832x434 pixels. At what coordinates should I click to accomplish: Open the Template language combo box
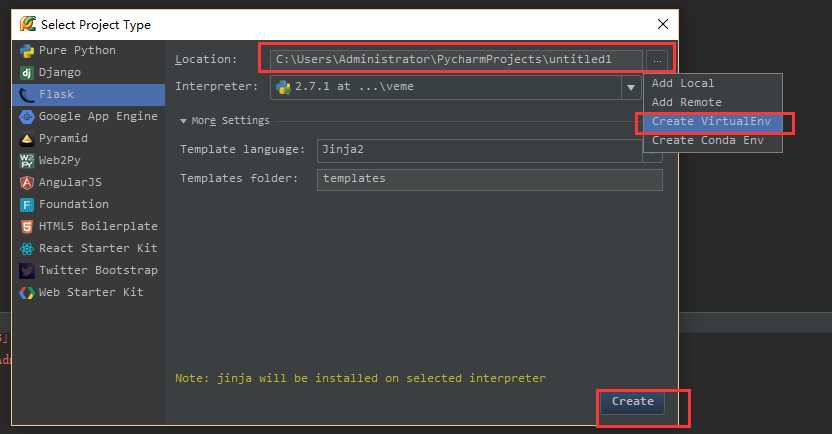click(489, 151)
